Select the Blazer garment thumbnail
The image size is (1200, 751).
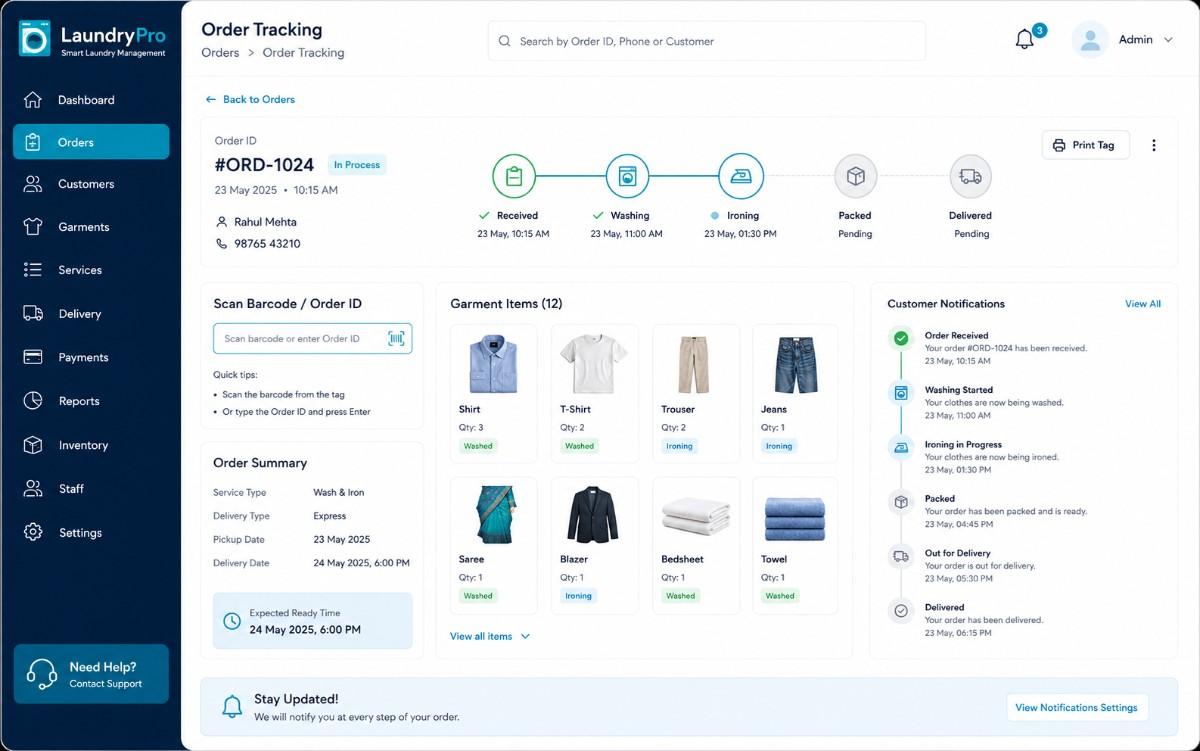(x=594, y=514)
